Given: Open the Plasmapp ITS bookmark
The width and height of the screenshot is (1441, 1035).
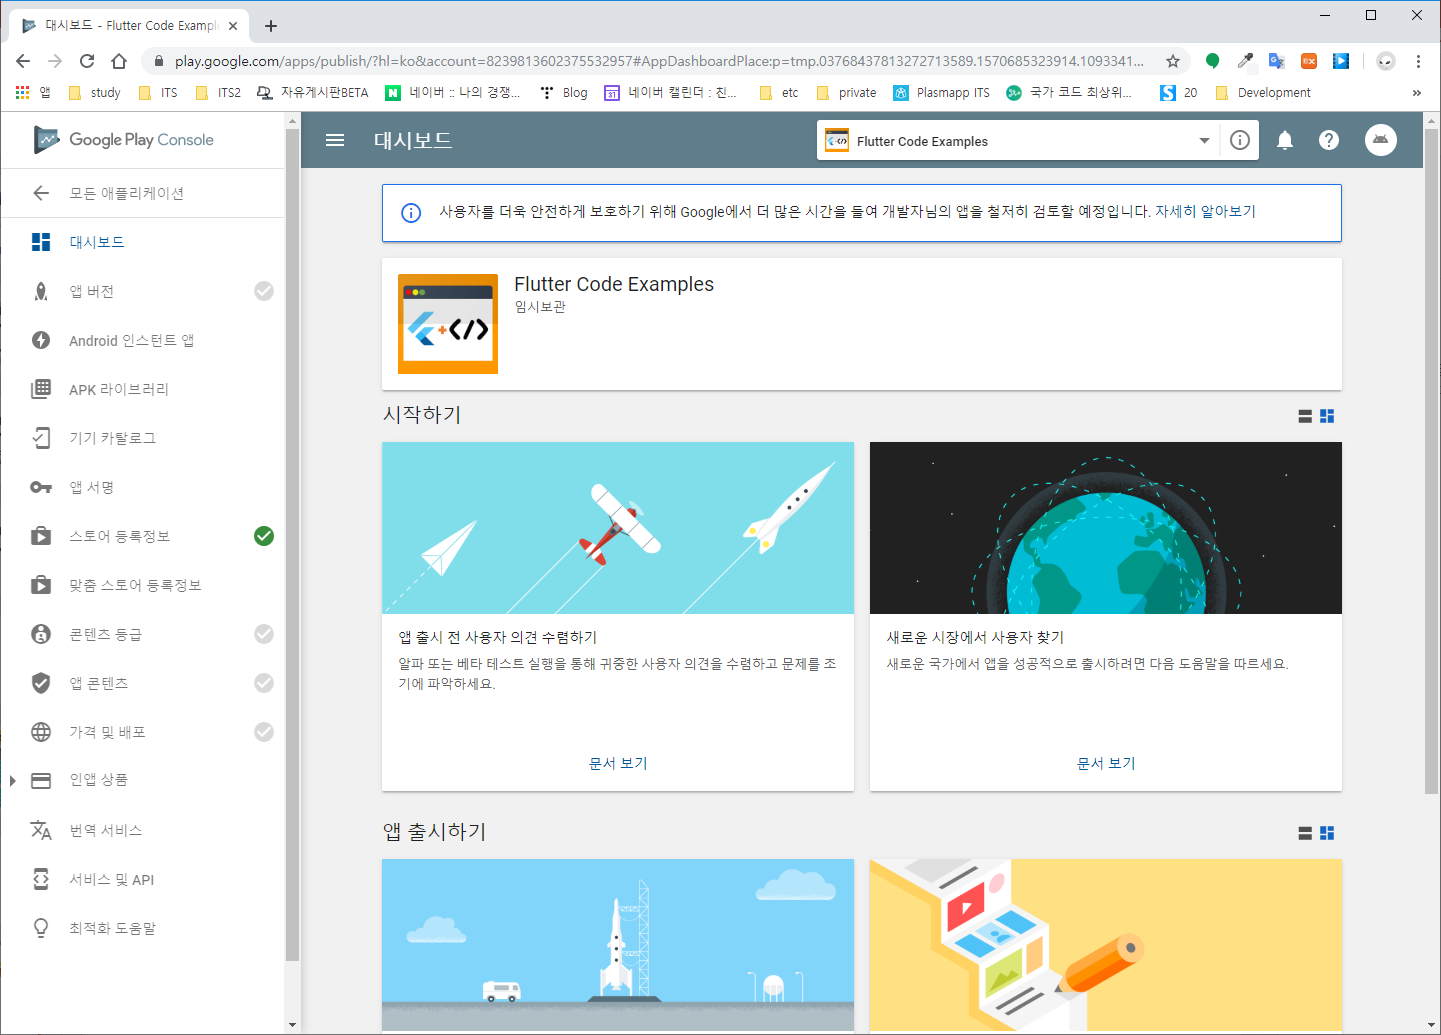Looking at the screenshot, I should tap(942, 93).
